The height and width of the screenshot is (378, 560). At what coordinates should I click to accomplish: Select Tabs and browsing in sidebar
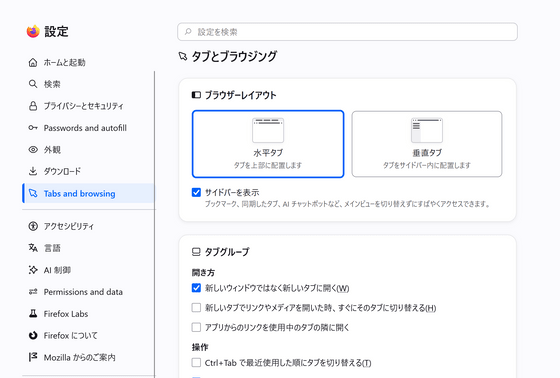pos(88,193)
